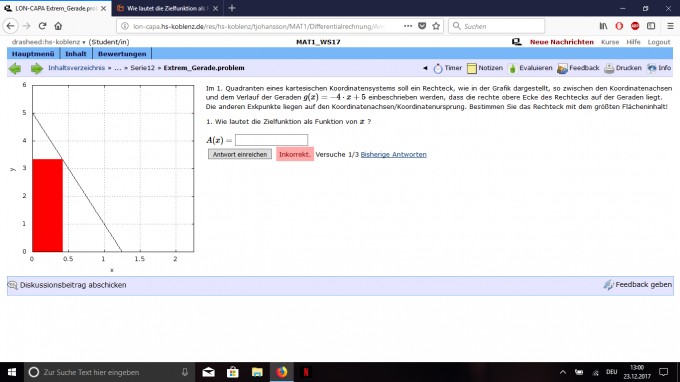This screenshot has width=680, height=382.
Task: Open Windows Start menu
Action: coord(12,372)
